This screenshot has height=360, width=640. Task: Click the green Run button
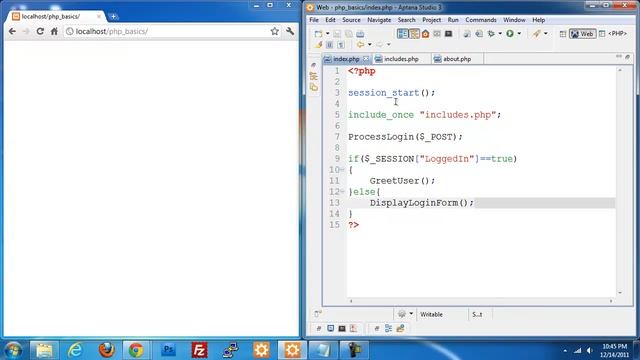tap(510, 34)
